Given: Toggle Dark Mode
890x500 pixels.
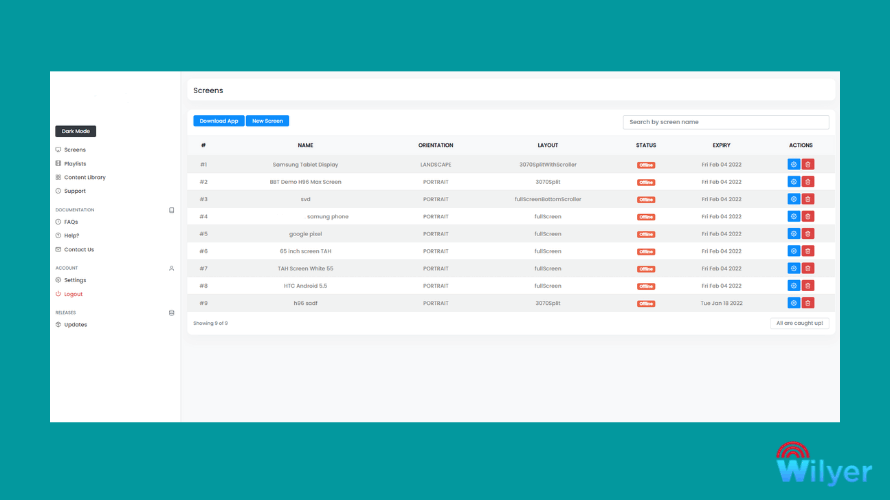Looking at the screenshot, I should coord(75,131).
